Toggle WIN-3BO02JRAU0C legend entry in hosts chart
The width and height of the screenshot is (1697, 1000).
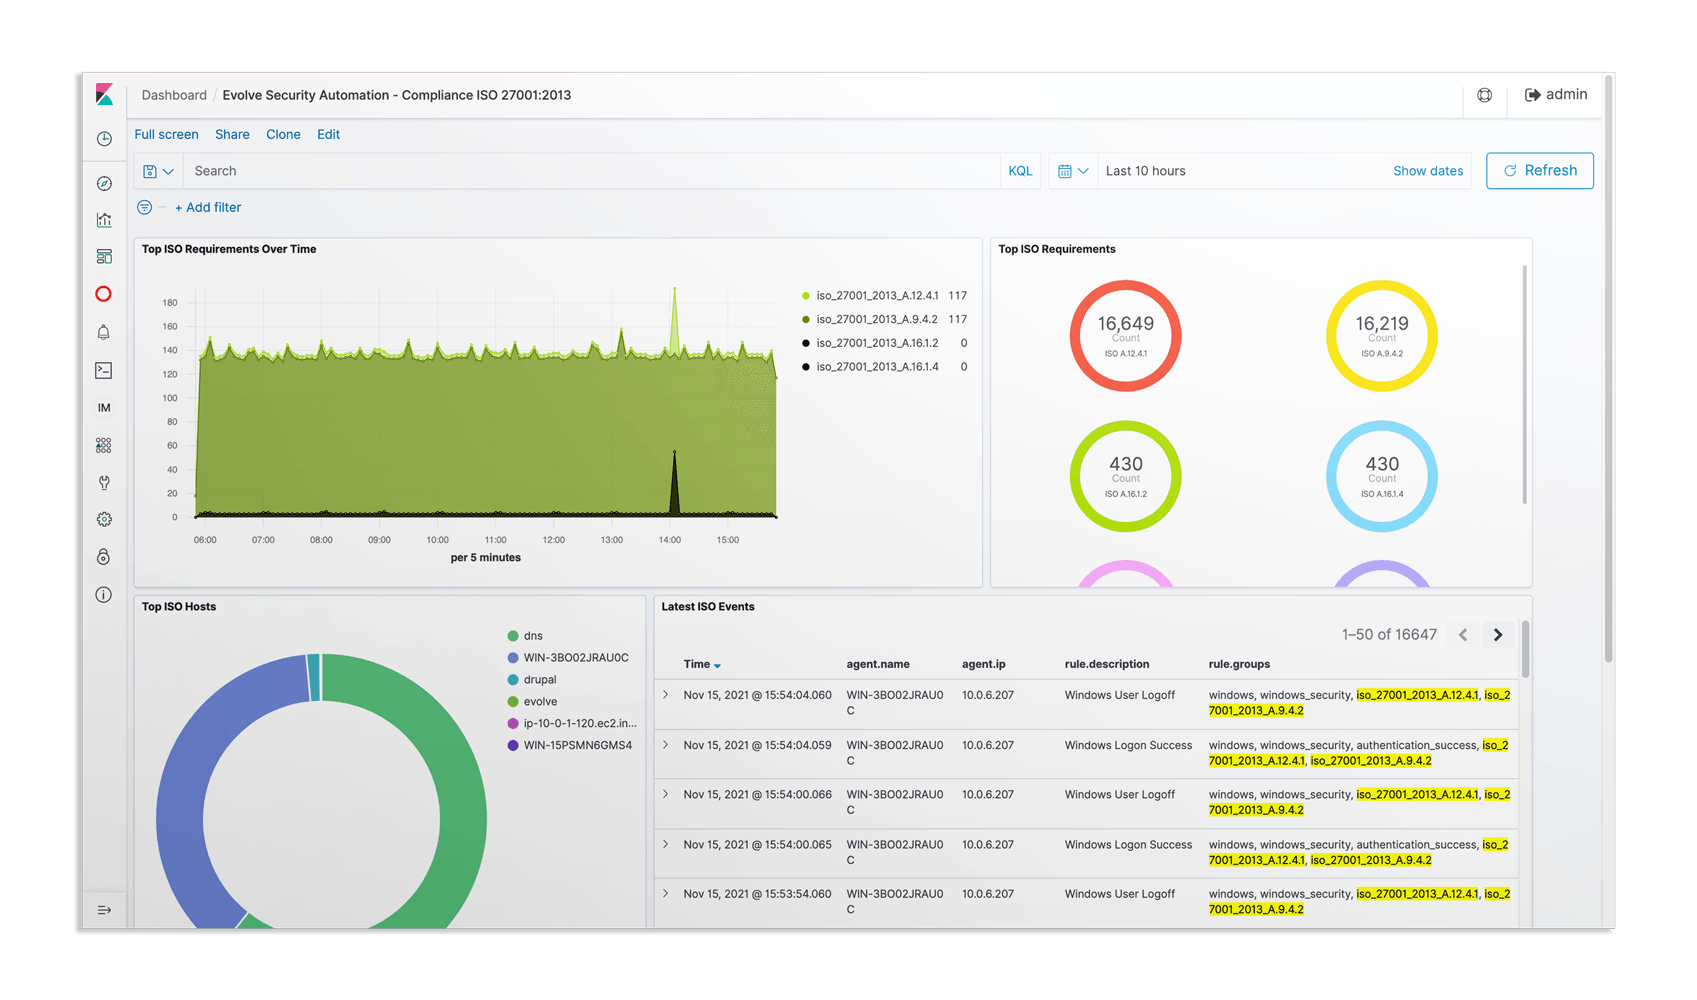(568, 658)
